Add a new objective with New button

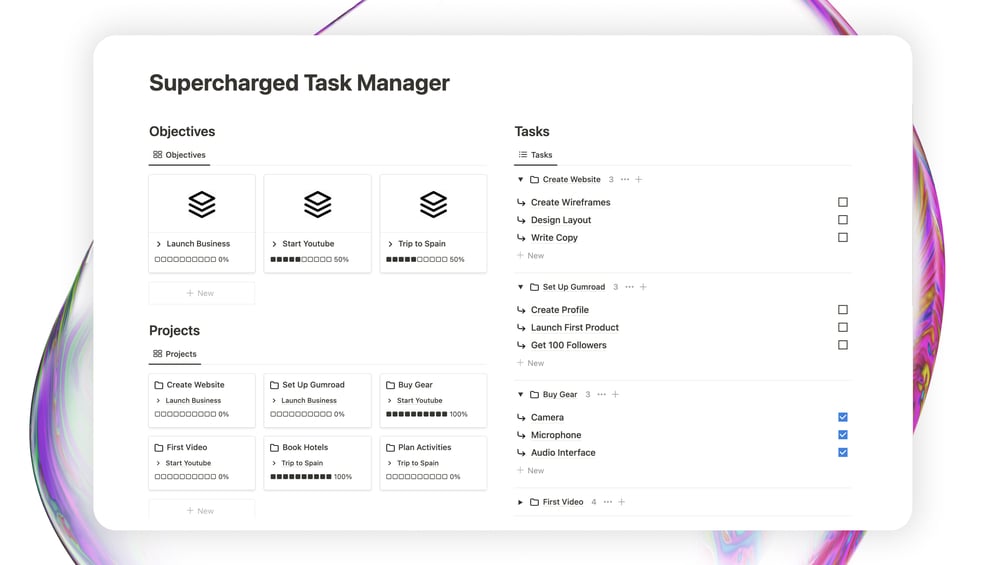pyautogui.click(x=202, y=293)
